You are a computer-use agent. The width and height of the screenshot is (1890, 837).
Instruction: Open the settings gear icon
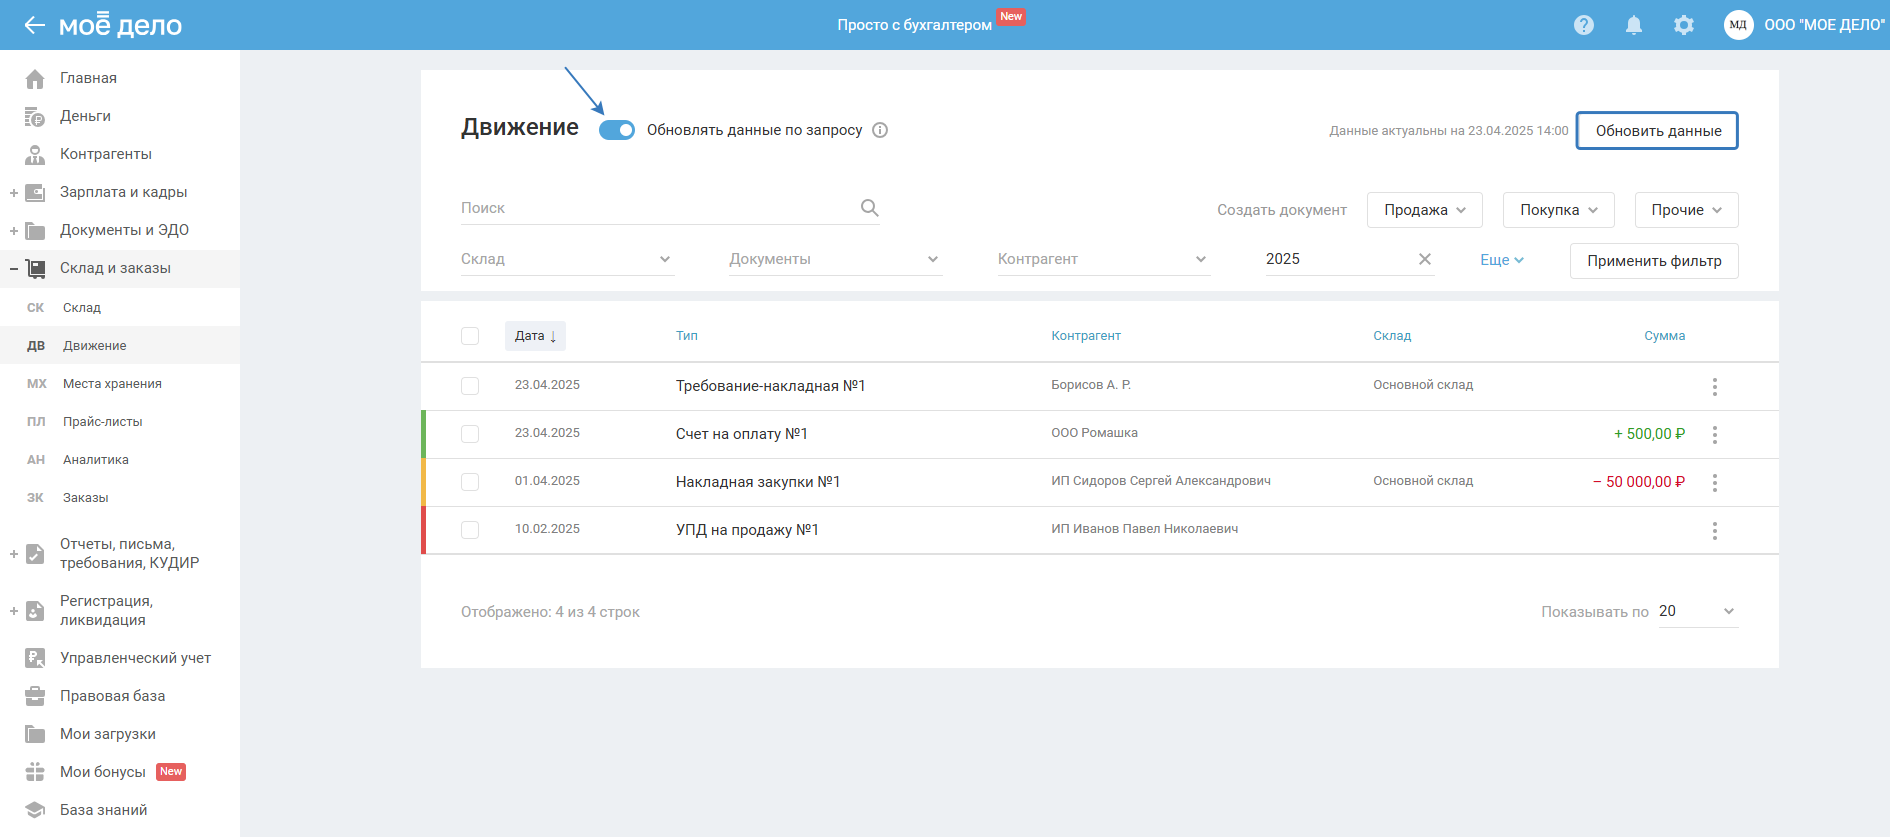[x=1684, y=25]
